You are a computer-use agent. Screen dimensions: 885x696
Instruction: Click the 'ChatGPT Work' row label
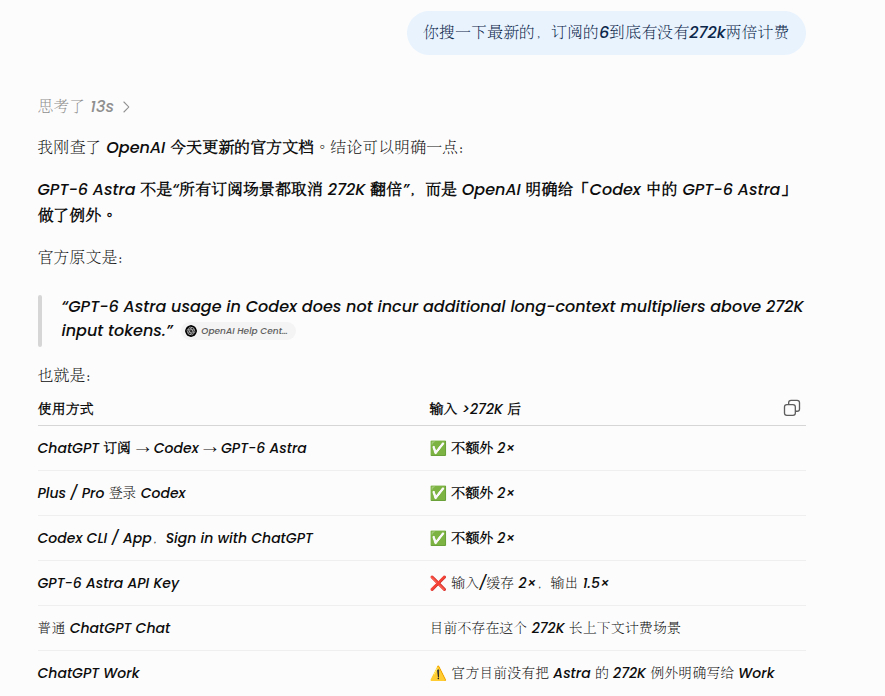(89, 673)
